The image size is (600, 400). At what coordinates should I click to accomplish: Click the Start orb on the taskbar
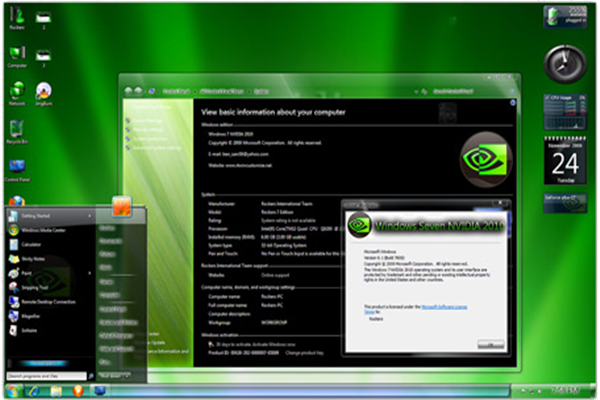13,391
